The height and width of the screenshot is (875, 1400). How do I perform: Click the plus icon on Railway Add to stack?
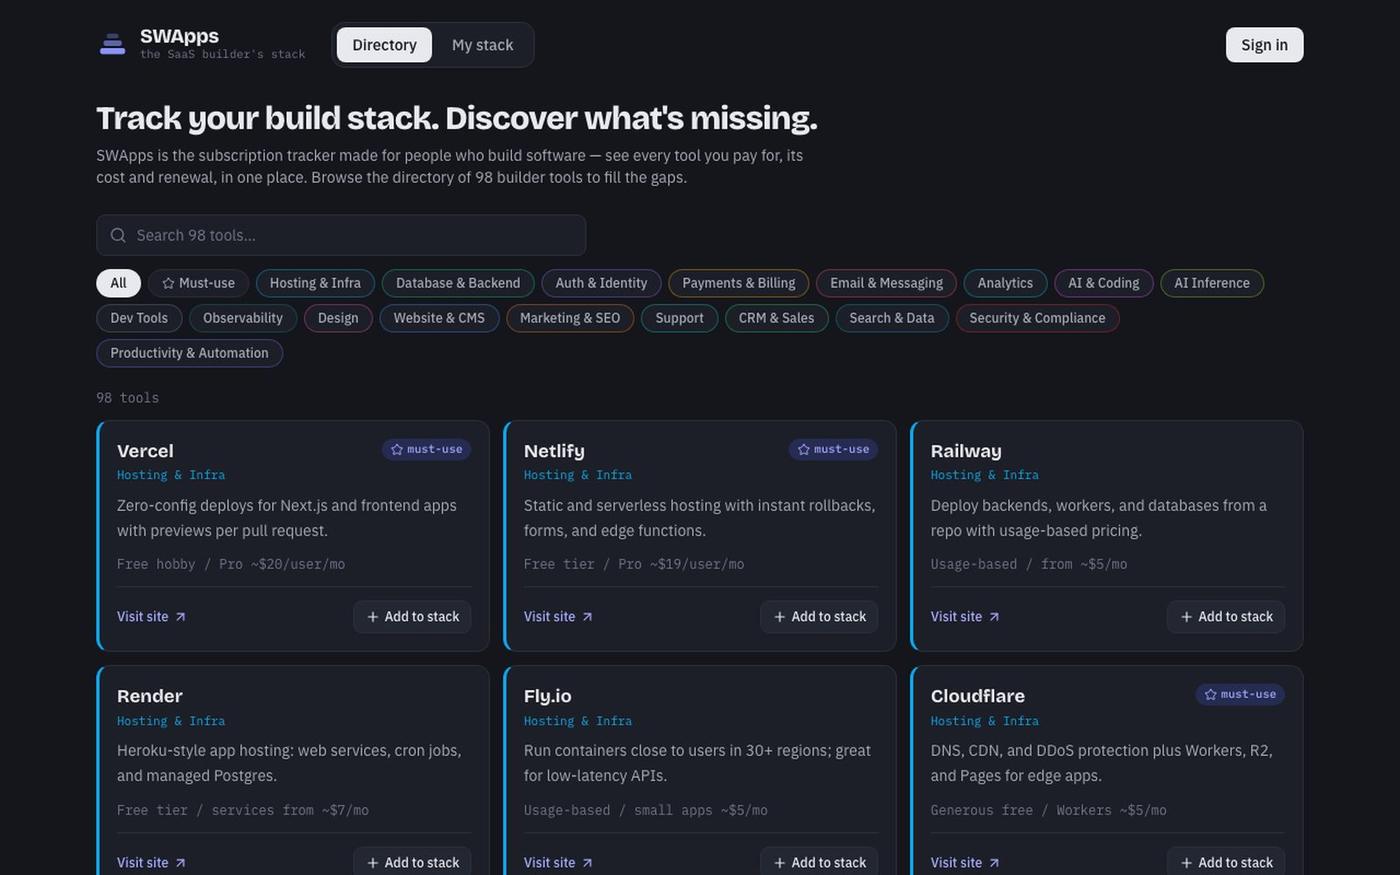1187,617
